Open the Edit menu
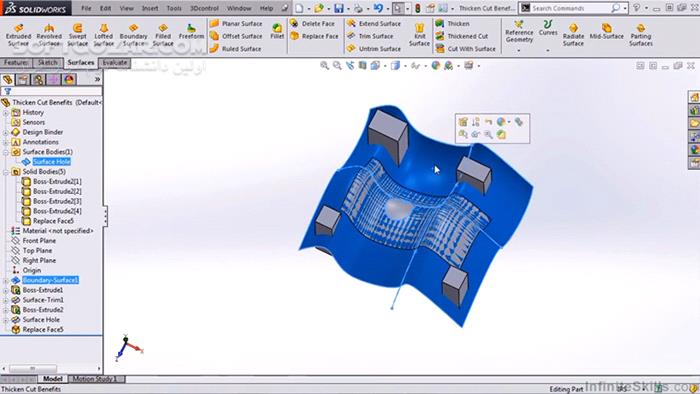The height and width of the screenshot is (394, 700). 105,8
